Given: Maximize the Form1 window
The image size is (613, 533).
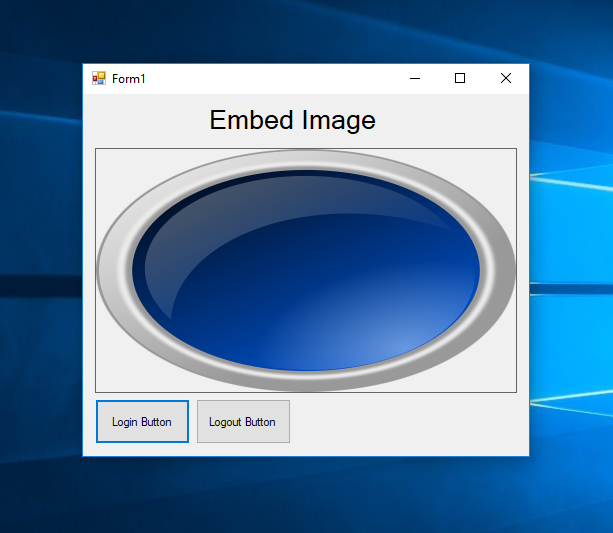Looking at the screenshot, I should (460, 79).
